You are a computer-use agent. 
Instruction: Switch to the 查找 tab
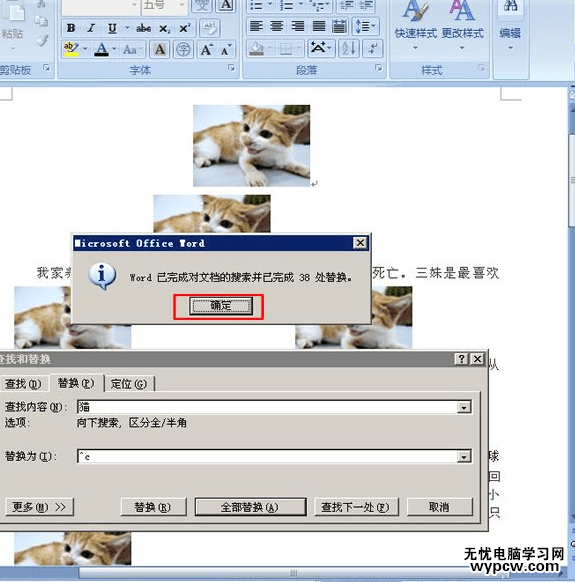click(x=23, y=384)
